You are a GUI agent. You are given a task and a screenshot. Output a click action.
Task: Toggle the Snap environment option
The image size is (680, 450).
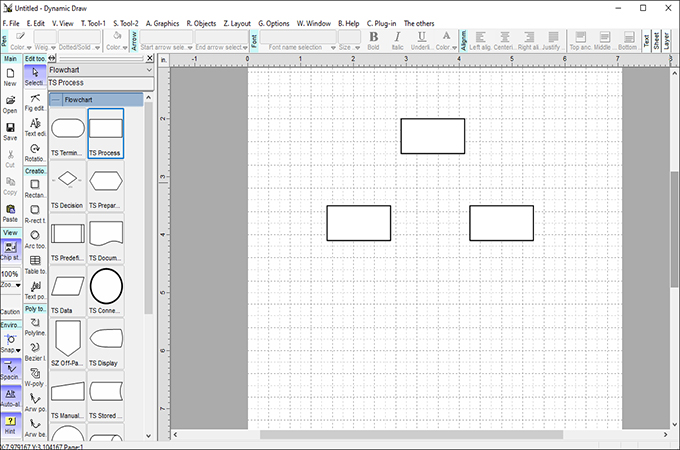(x=10, y=343)
